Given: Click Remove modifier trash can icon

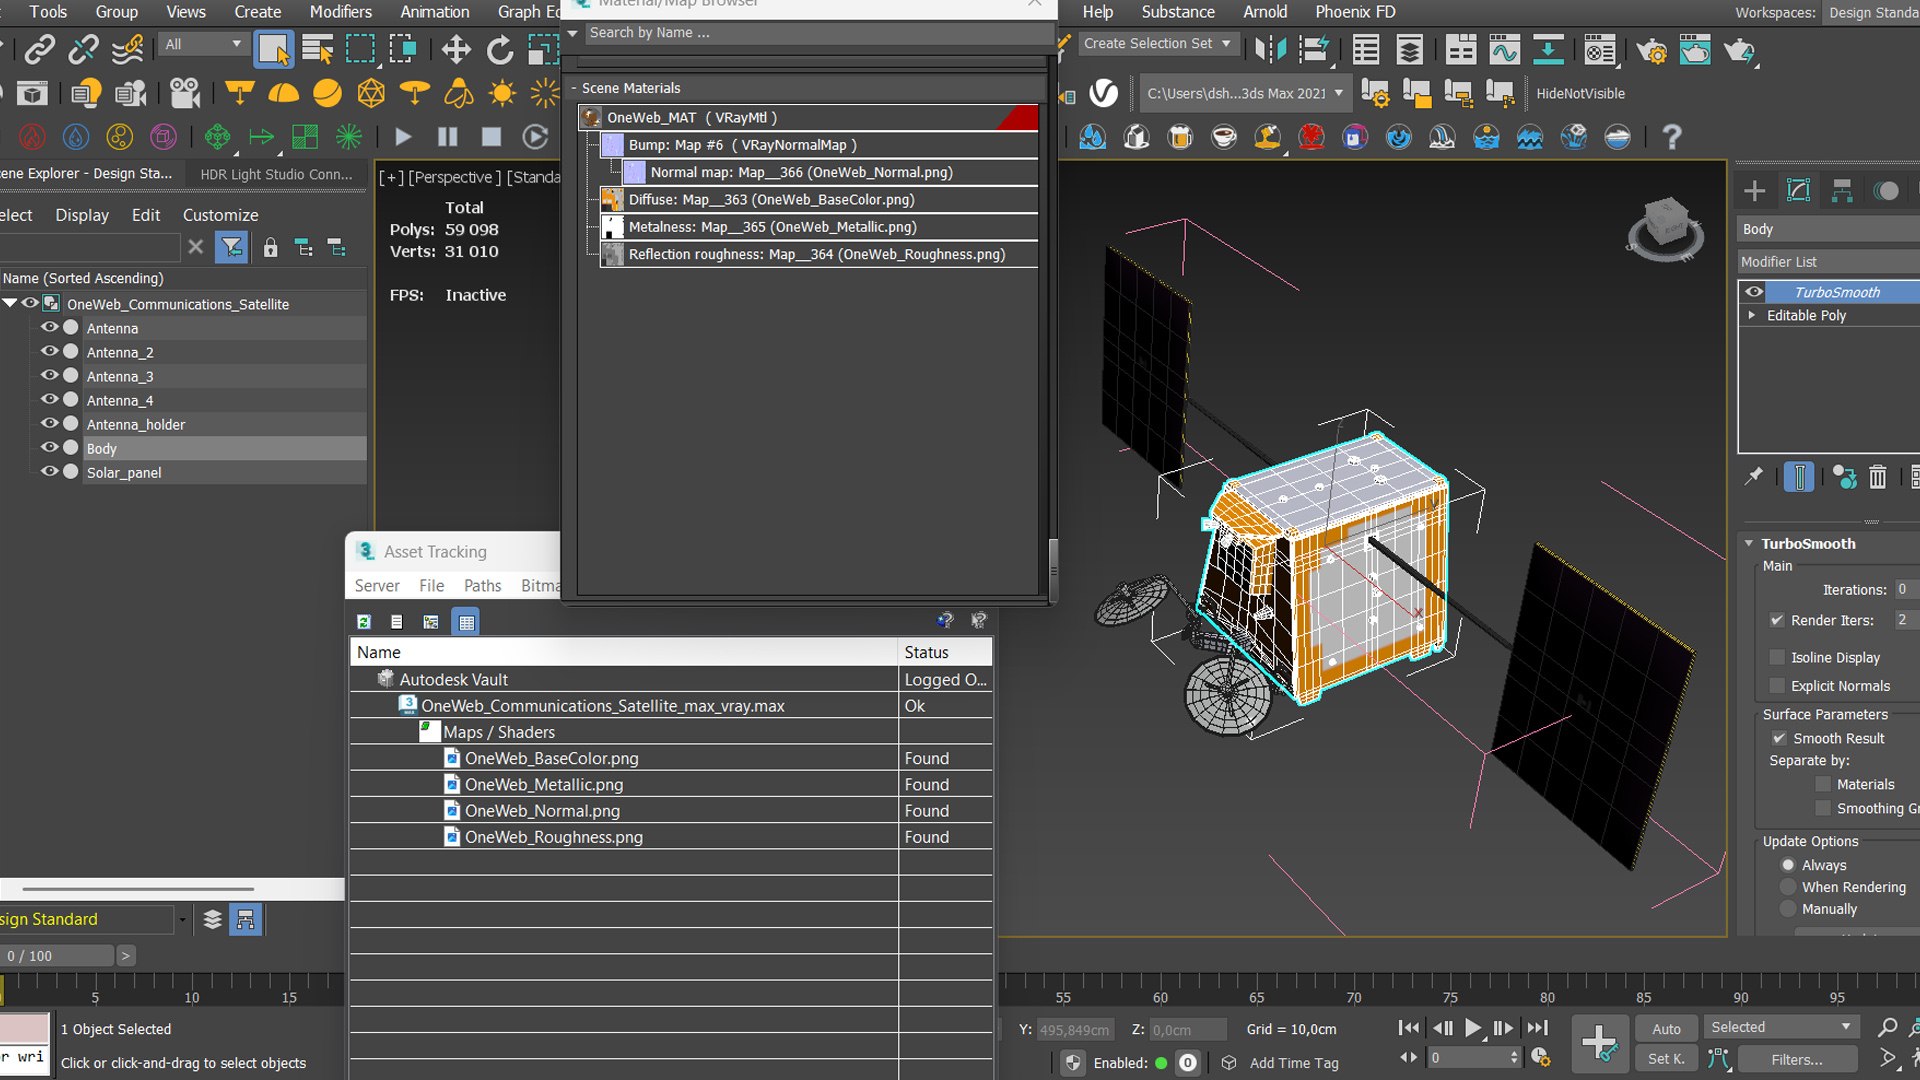Looking at the screenshot, I should [1877, 477].
